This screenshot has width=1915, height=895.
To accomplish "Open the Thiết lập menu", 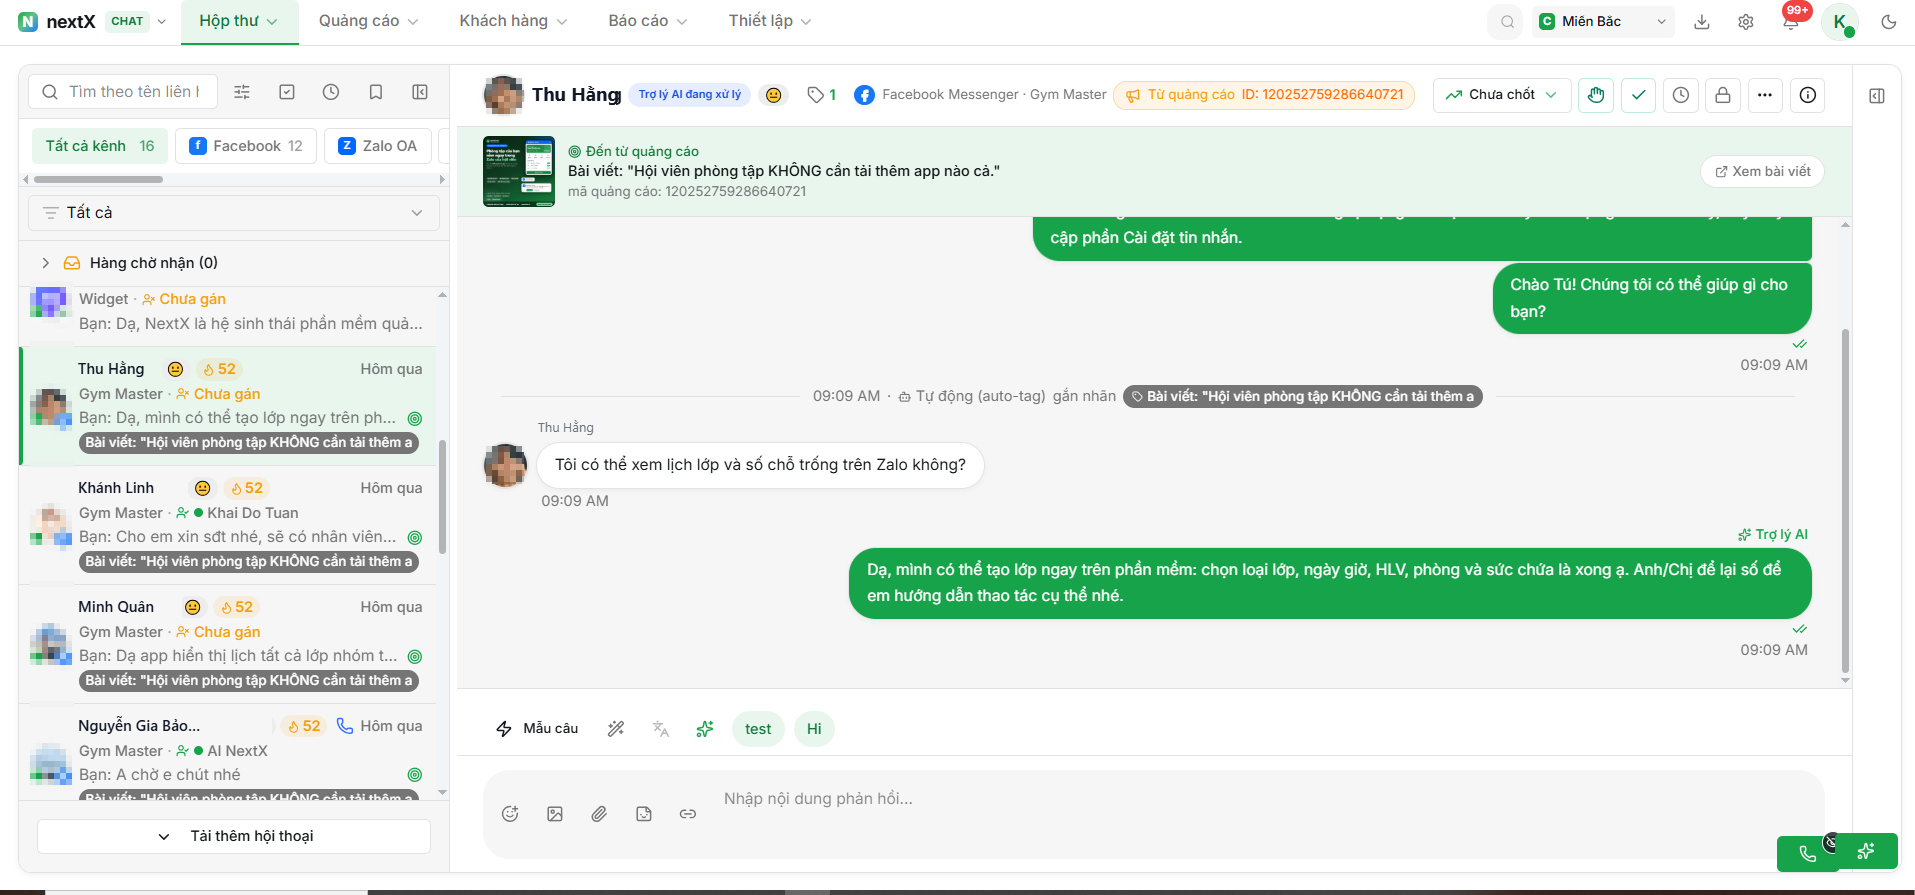I will [770, 21].
